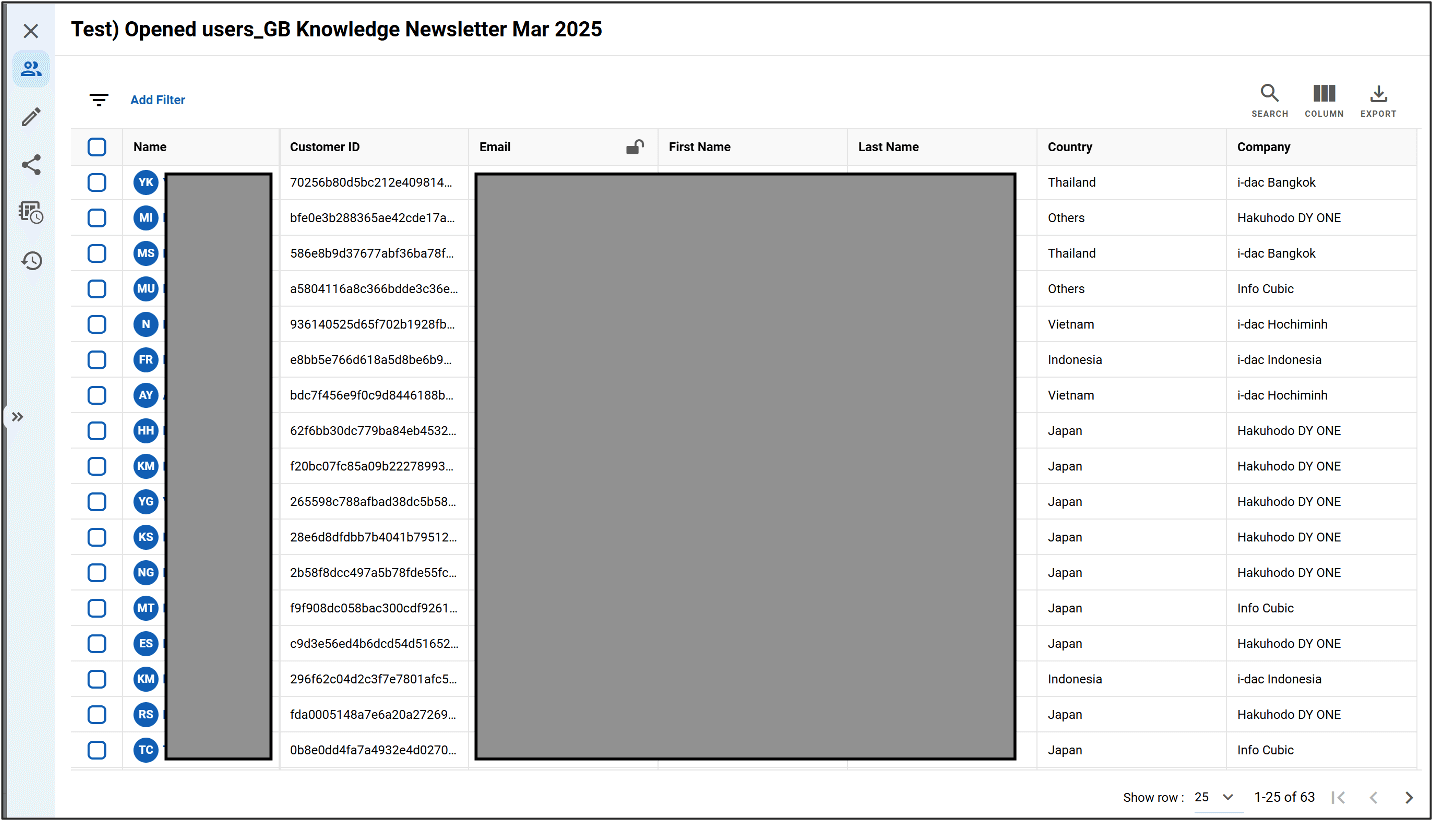Open the history clock icon in the sidebar
1432x820 pixels.
(x=30, y=260)
